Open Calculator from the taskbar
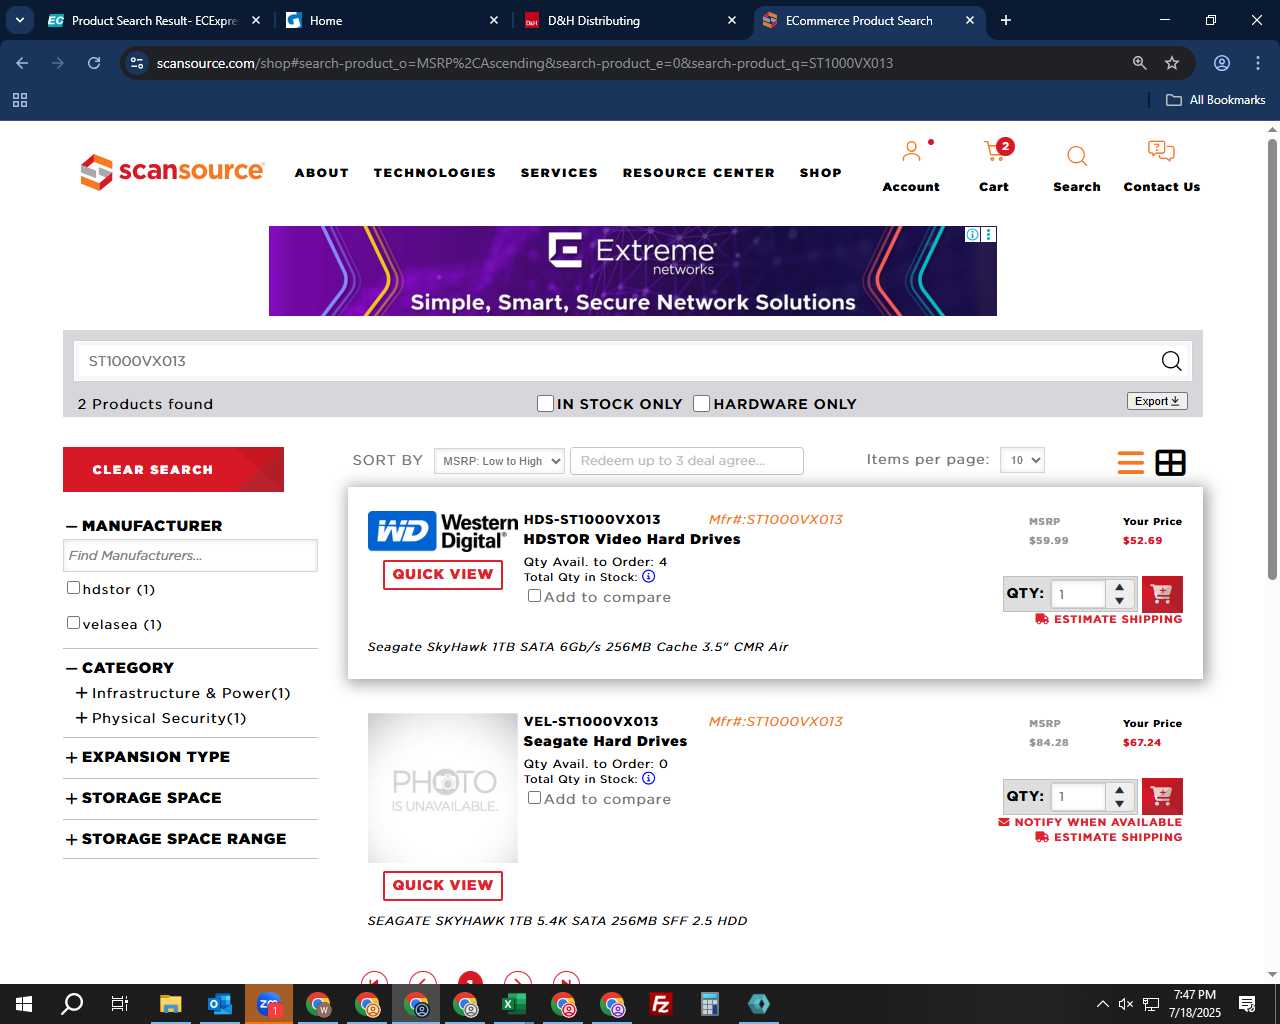Image resolution: width=1280 pixels, height=1024 pixels. point(710,1004)
